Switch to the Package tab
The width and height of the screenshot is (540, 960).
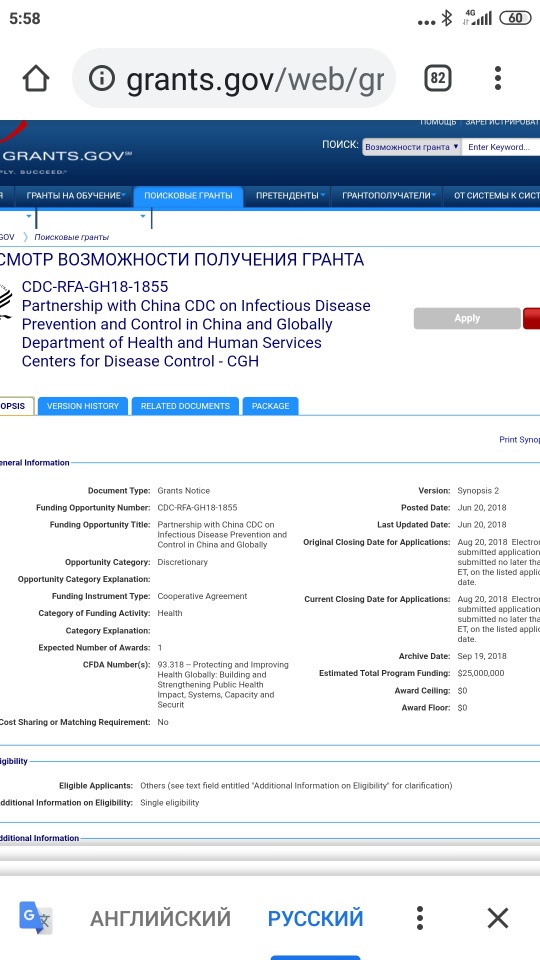pyautogui.click(x=270, y=406)
